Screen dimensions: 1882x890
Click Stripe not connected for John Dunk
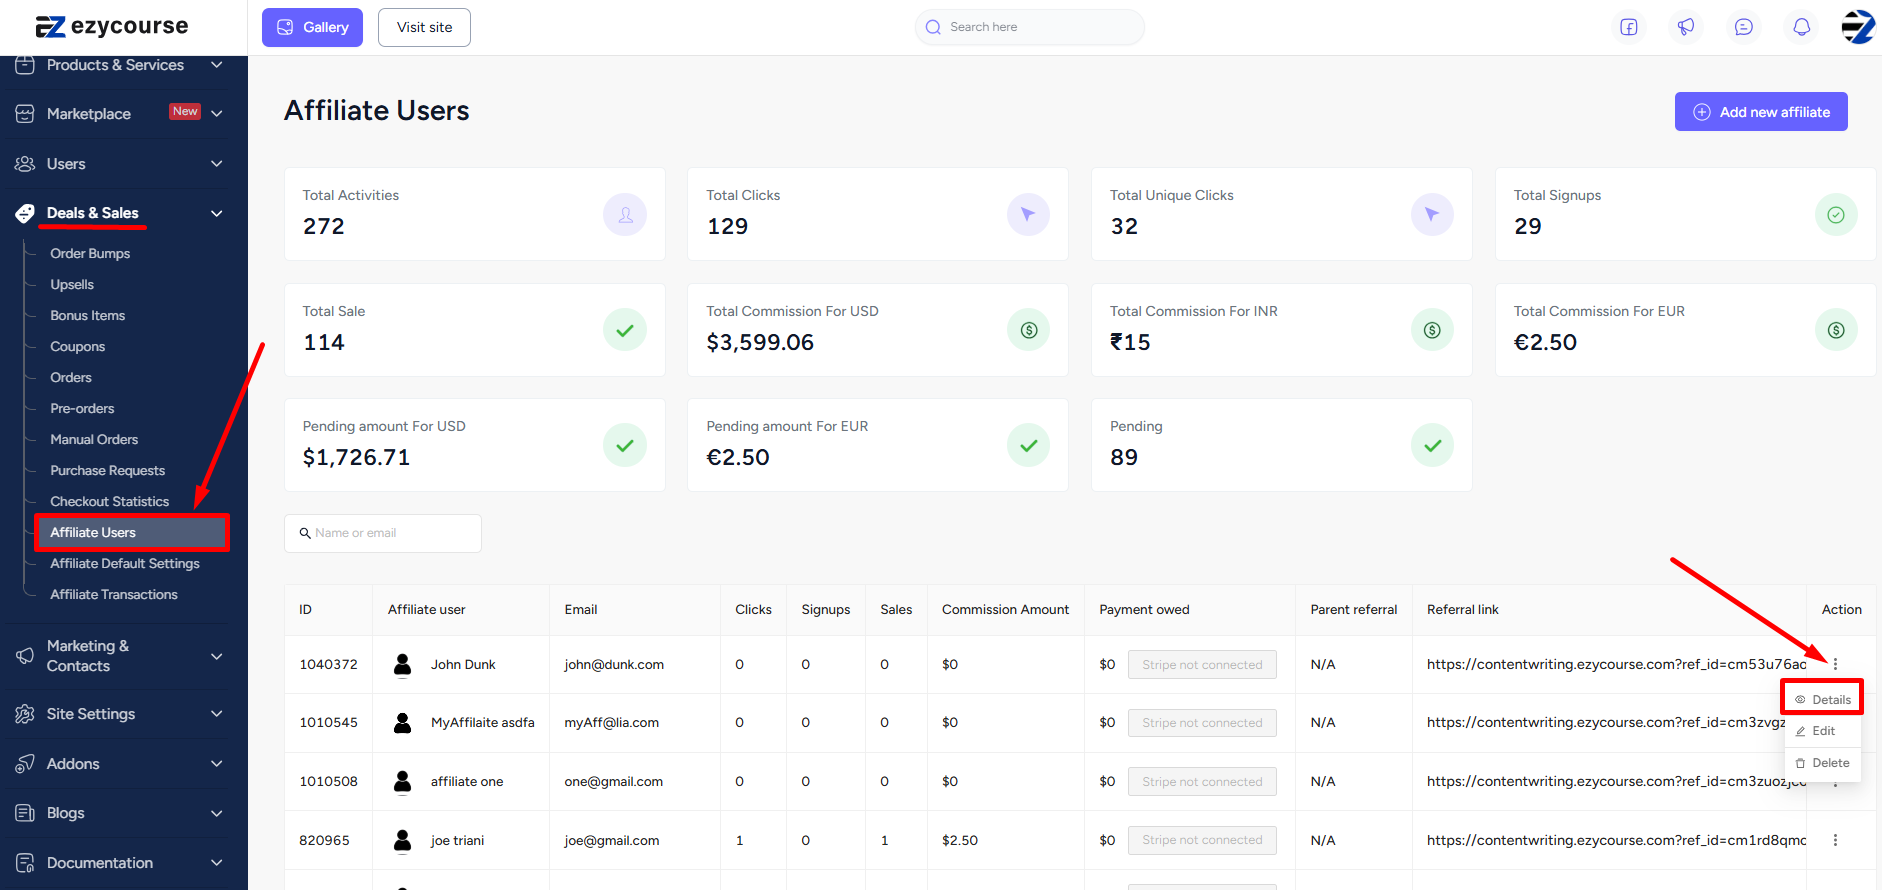pos(1202,664)
